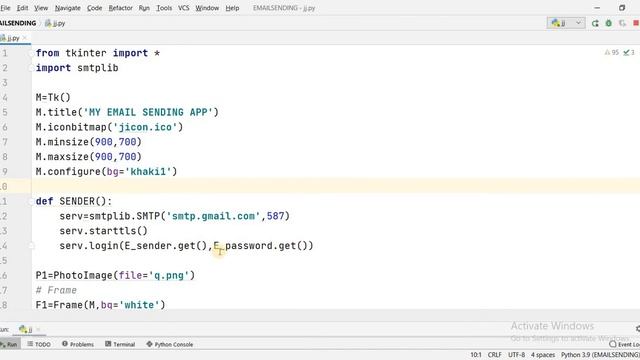Click the 3 typos checkmark indicator
640x360 pixels.
point(629,53)
